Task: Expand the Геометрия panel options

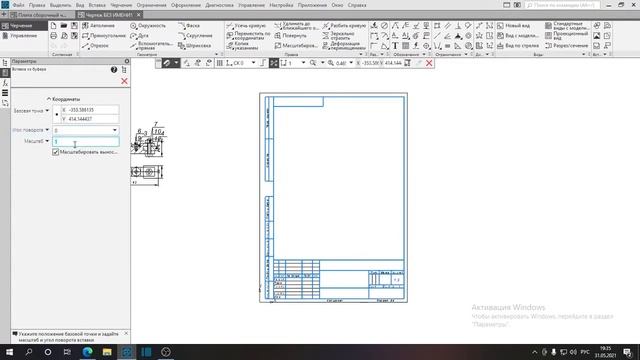Action: [x=217, y=54]
